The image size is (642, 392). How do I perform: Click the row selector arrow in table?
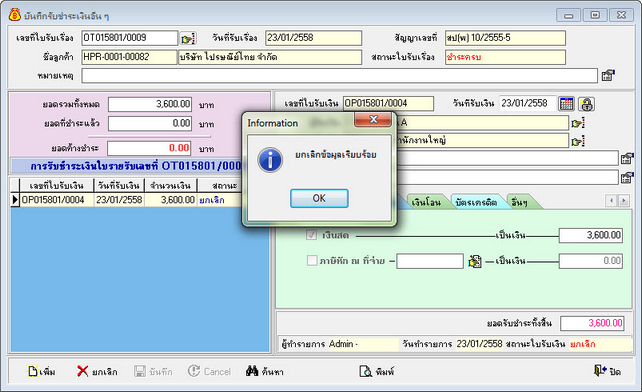point(15,200)
